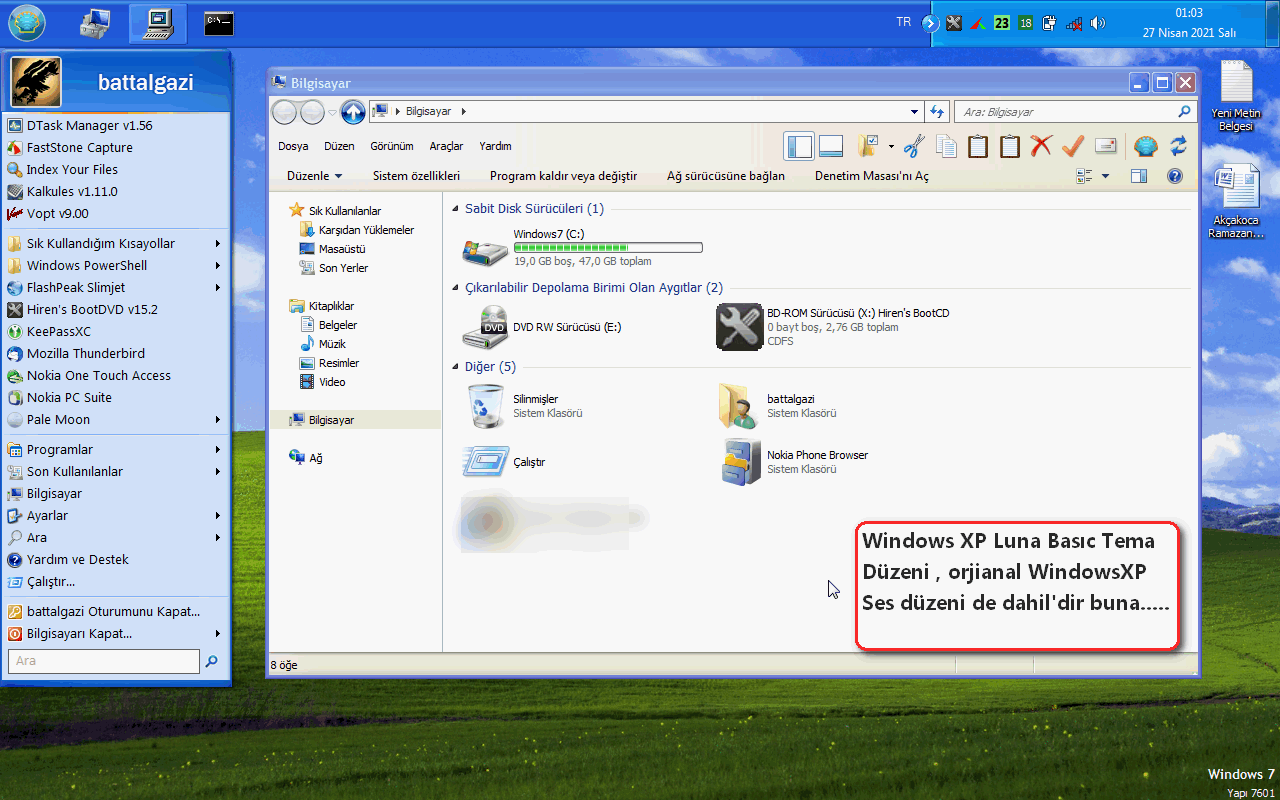Open the Yardım menu

[495, 146]
